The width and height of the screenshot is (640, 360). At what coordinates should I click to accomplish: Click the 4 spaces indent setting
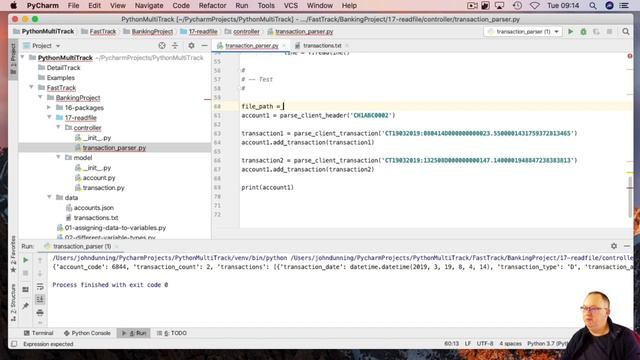coord(510,344)
